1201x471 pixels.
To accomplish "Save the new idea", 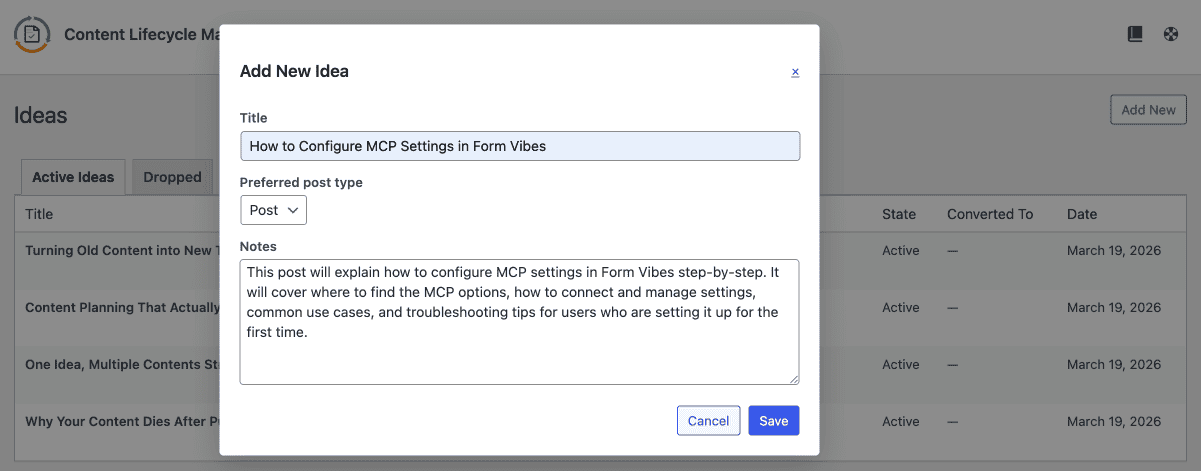I will [774, 421].
